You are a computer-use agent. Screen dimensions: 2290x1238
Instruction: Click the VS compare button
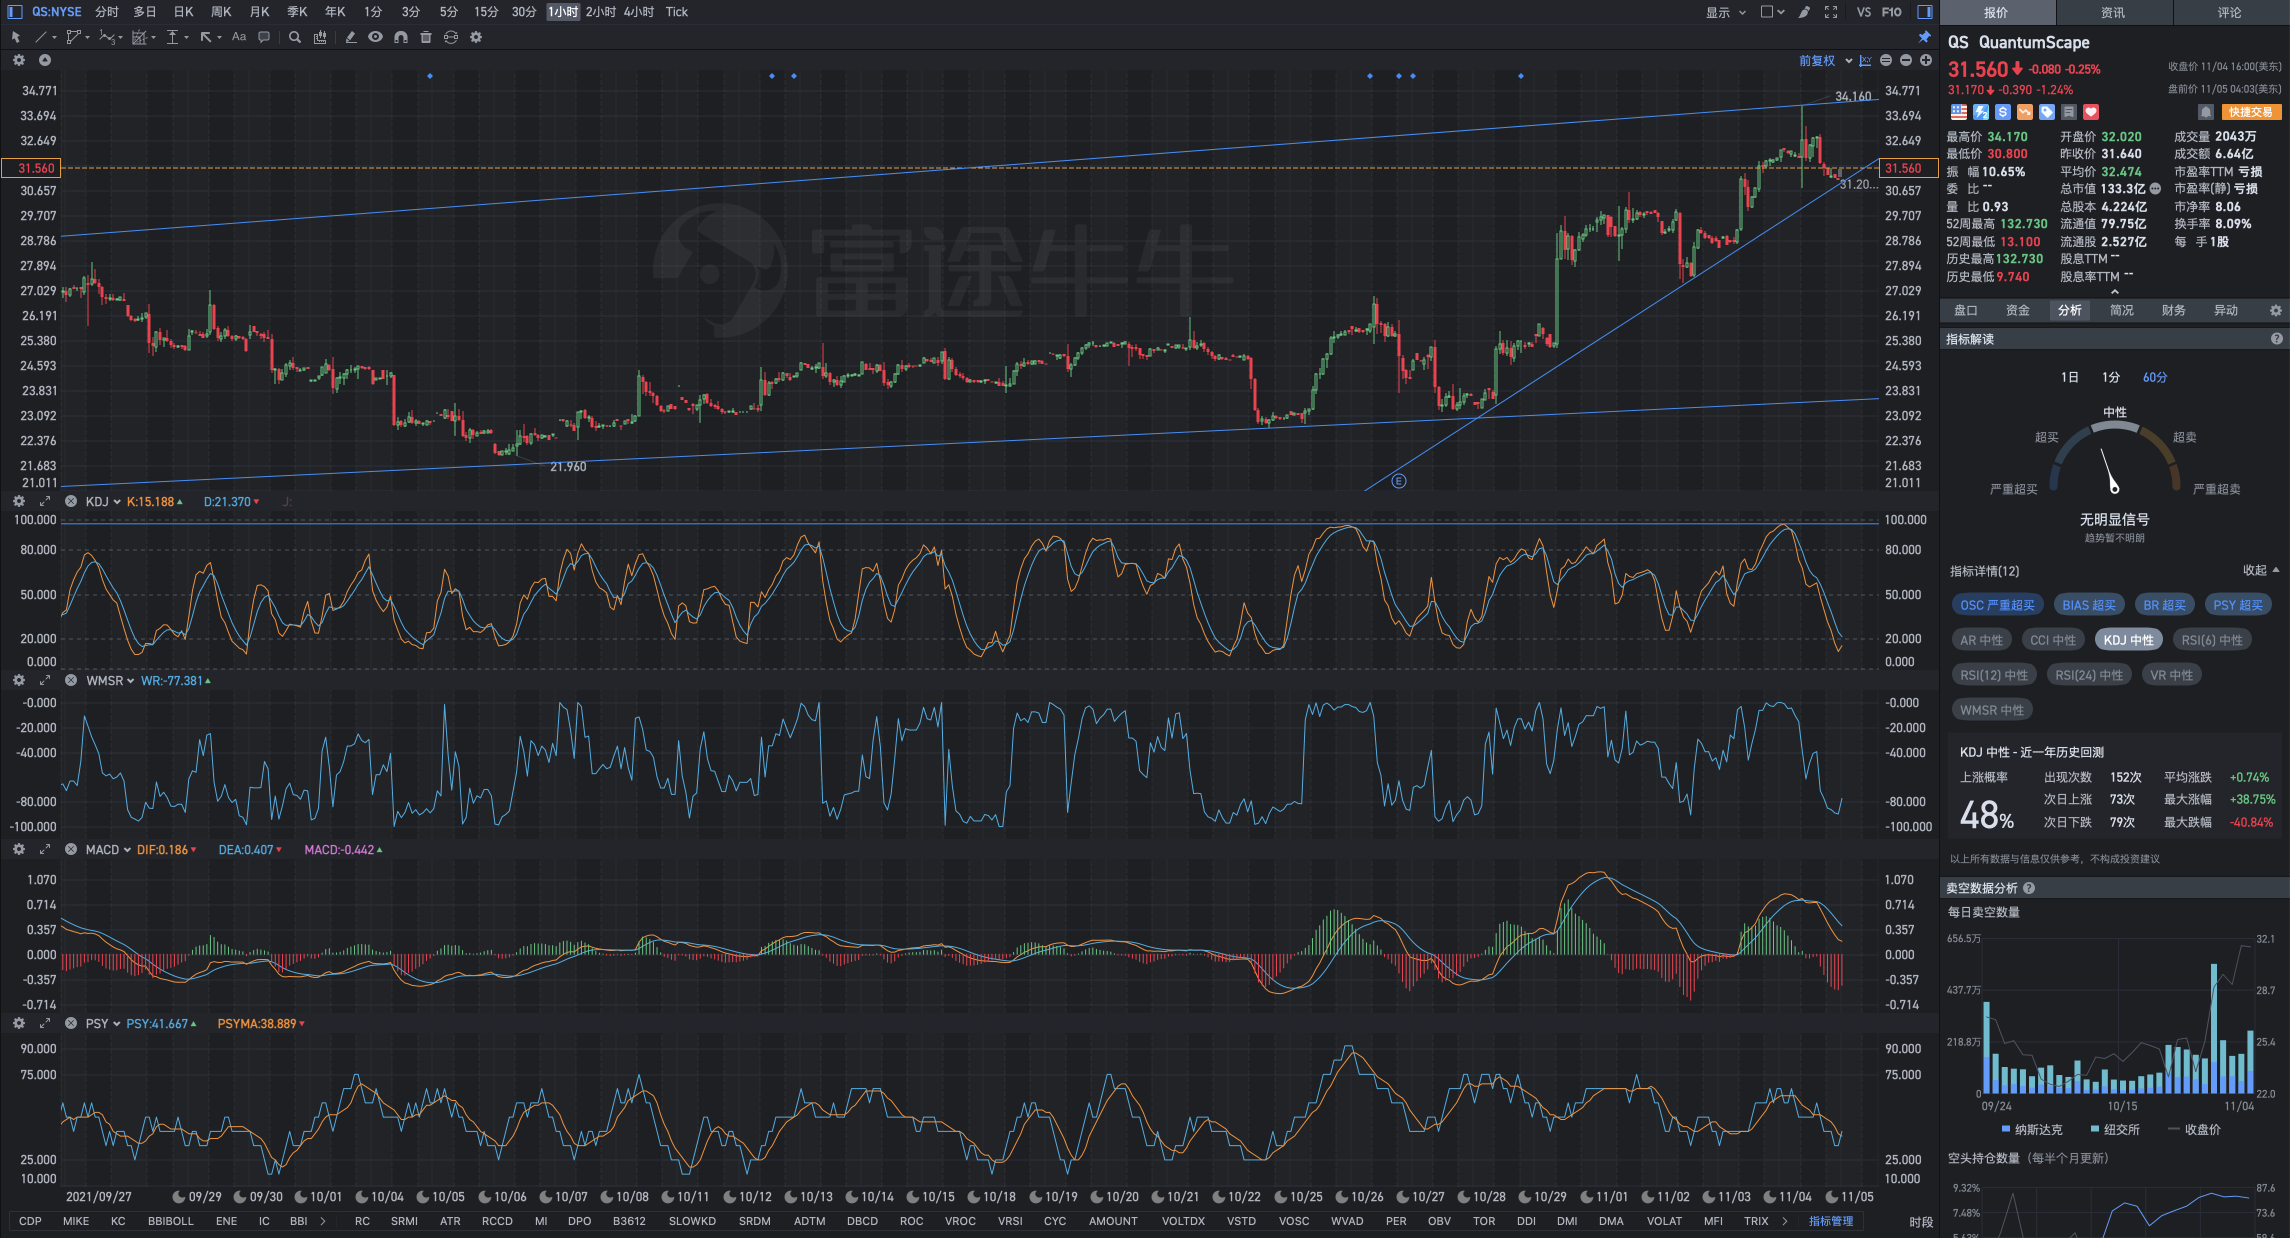(x=1864, y=12)
